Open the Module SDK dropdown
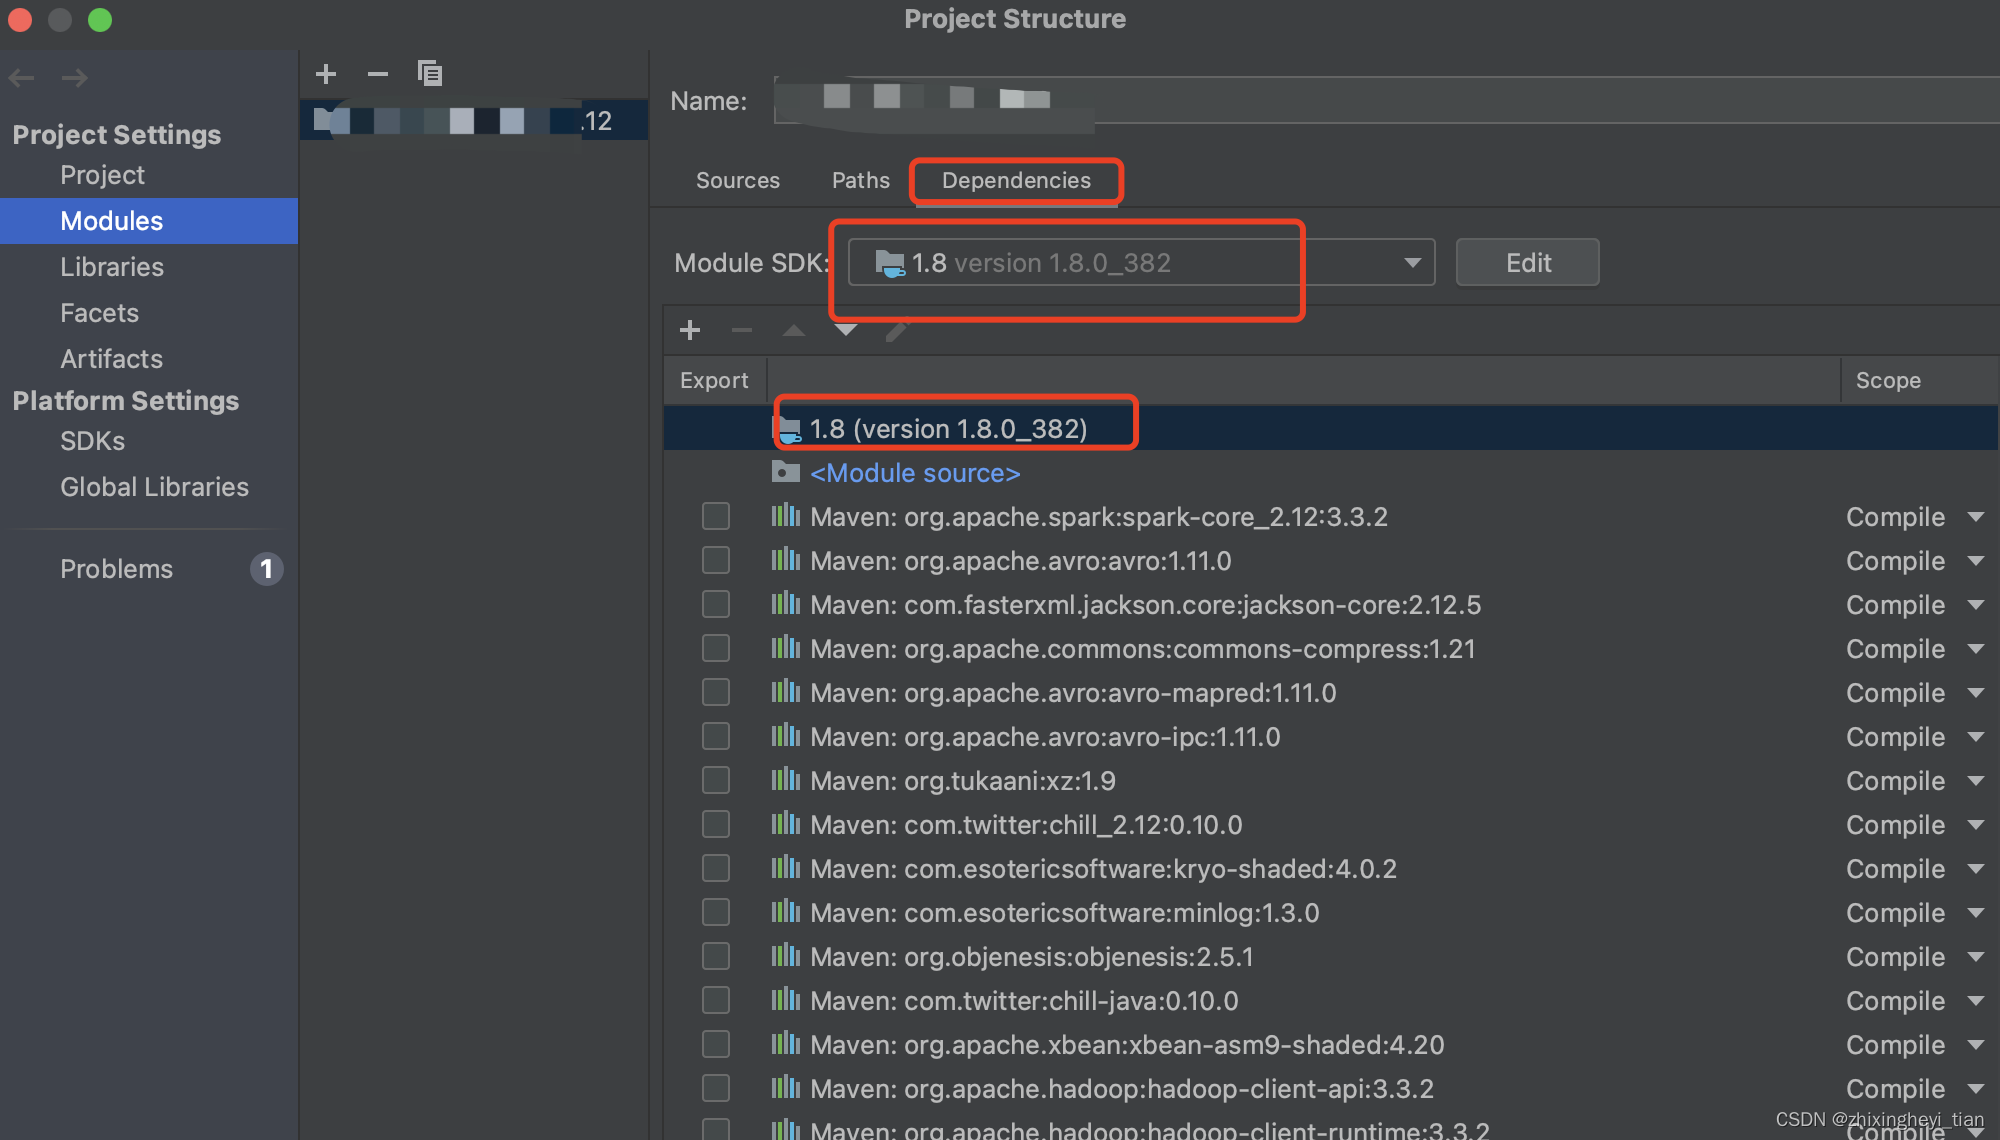 (1412, 263)
